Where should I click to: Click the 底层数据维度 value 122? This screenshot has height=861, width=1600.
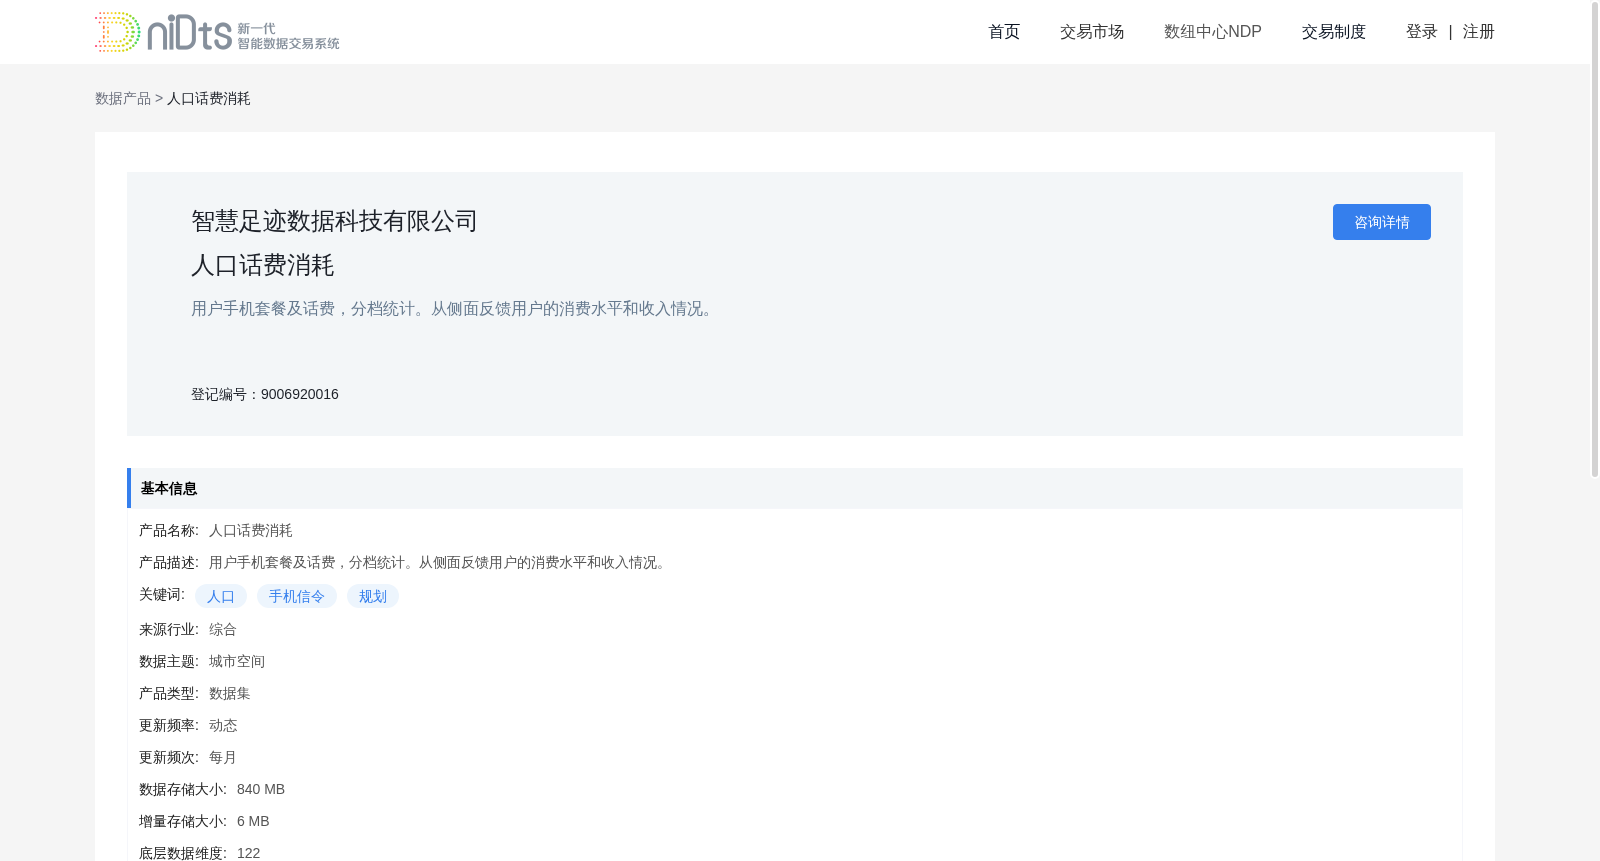pyautogui.click(x=249, y=853)
